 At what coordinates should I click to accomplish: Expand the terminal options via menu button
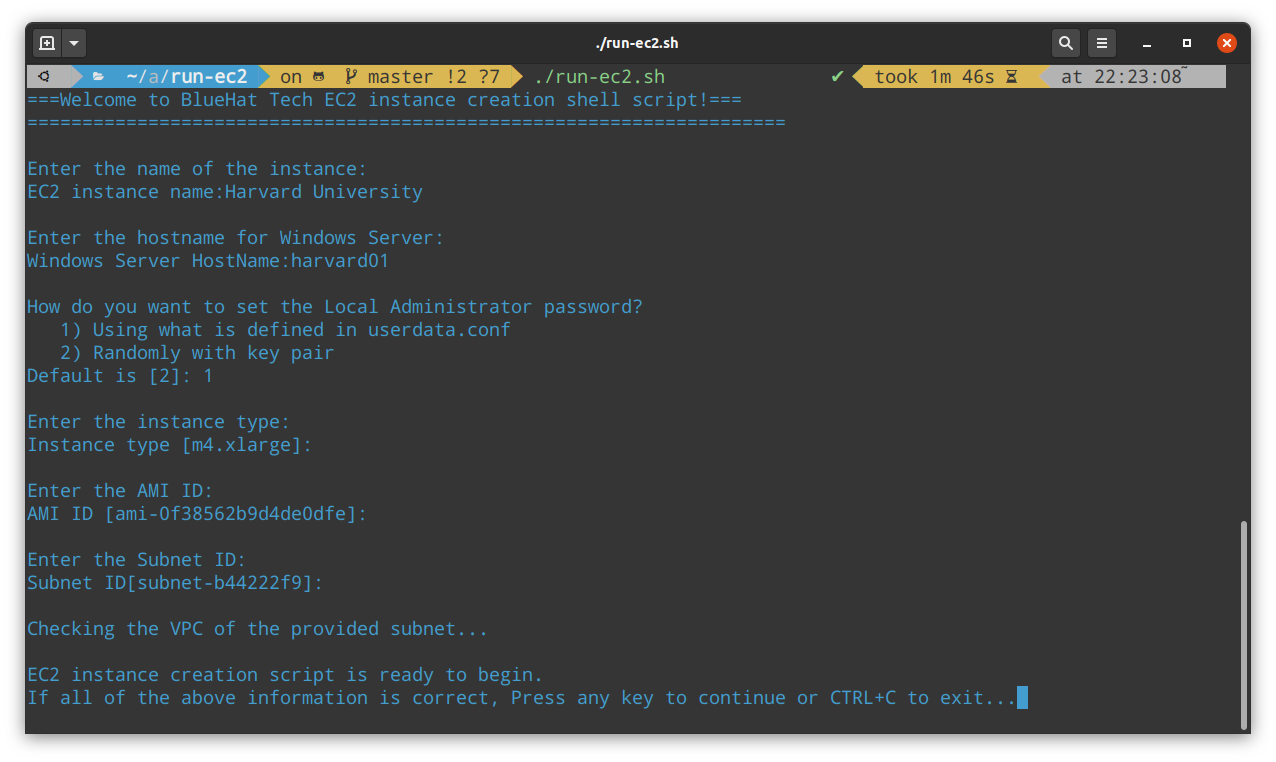click(1101, 43)
